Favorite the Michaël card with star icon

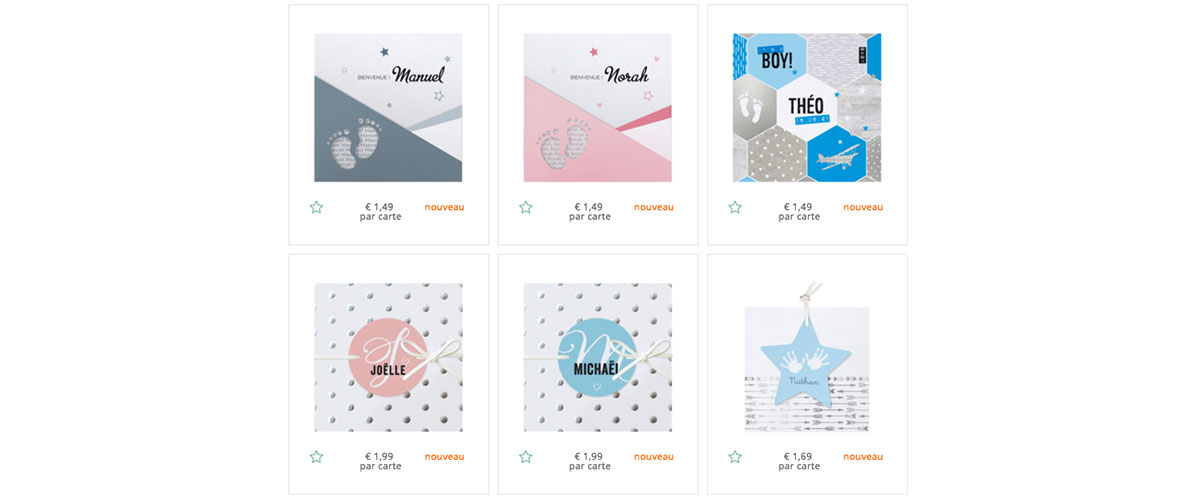525,457
